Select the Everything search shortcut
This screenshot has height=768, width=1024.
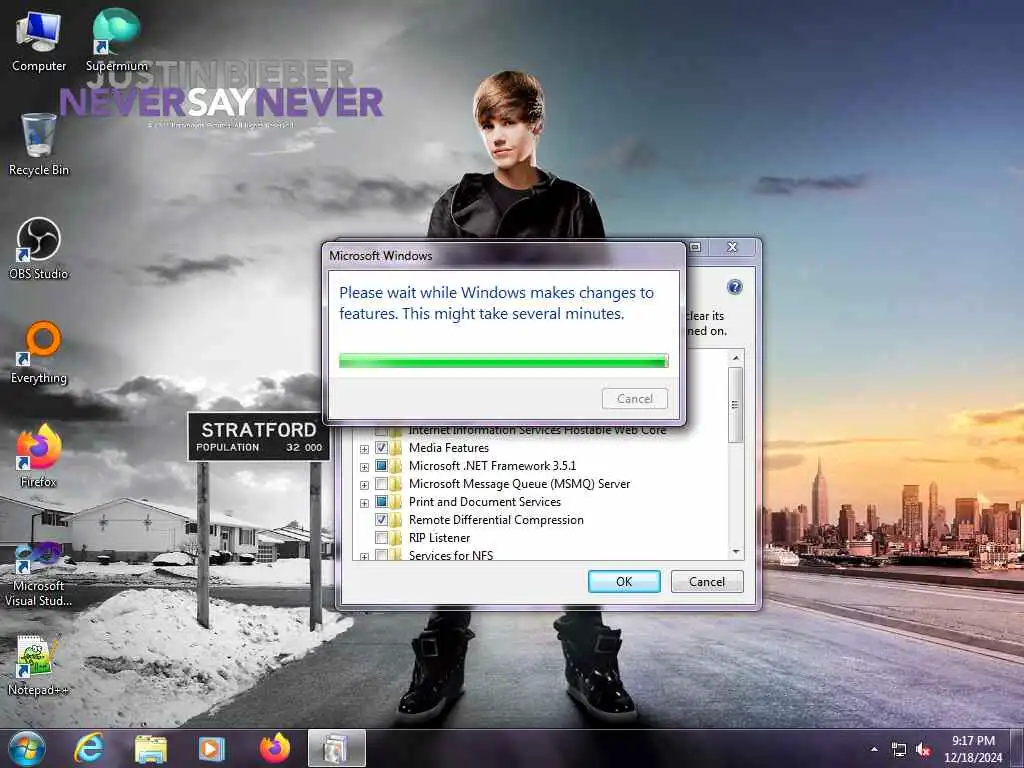pyautogui.click(x=39, y=353)
